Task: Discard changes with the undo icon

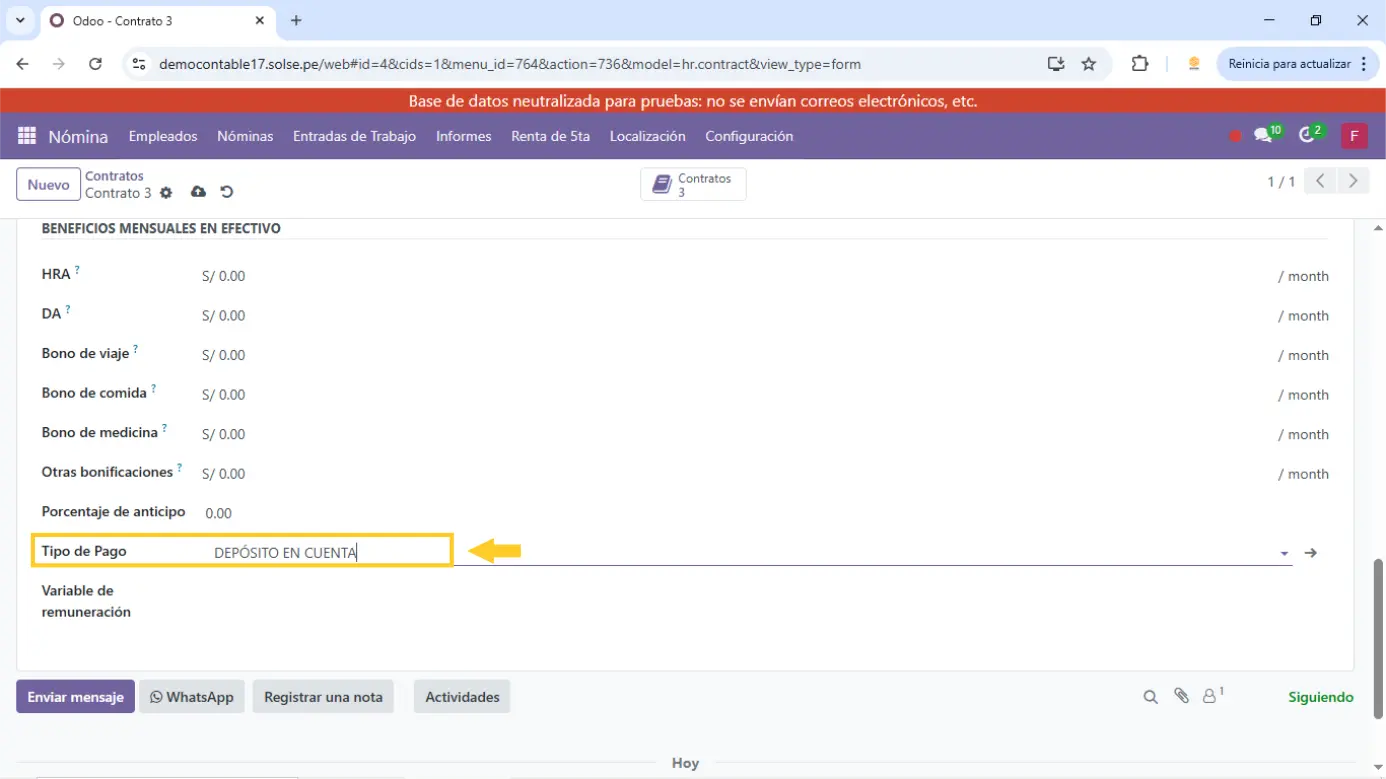Action: (x=227, y=192)
